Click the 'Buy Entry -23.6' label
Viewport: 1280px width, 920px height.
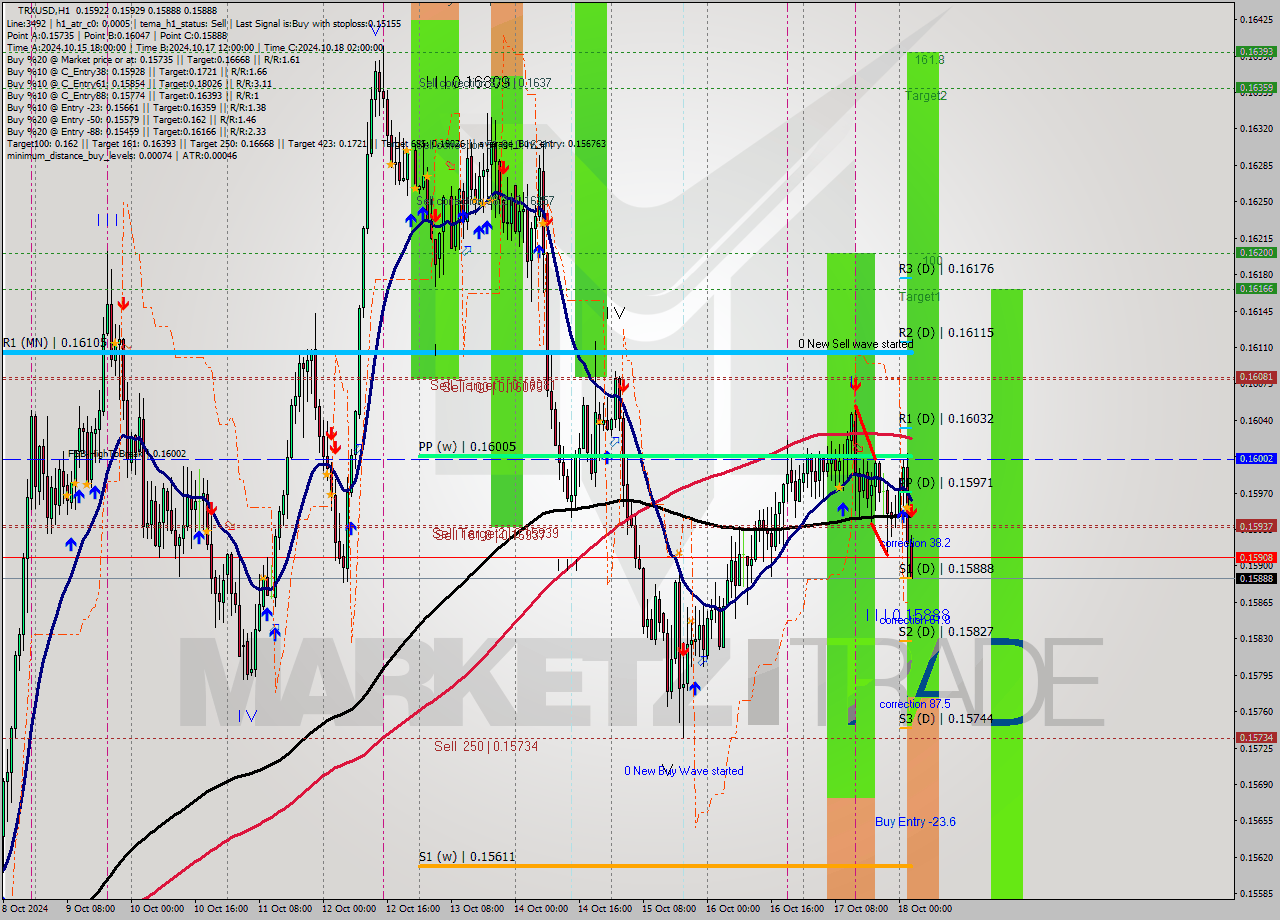tap(915, 822)
